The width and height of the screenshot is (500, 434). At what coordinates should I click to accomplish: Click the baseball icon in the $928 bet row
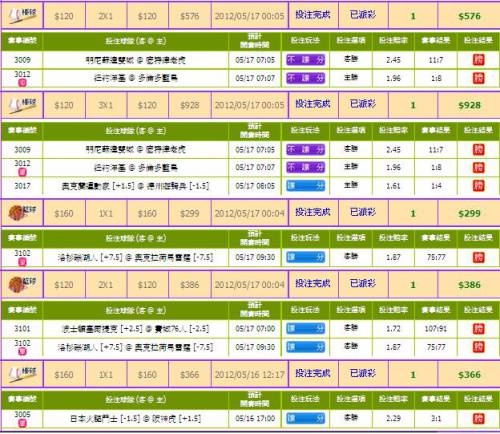coord(22,105)
